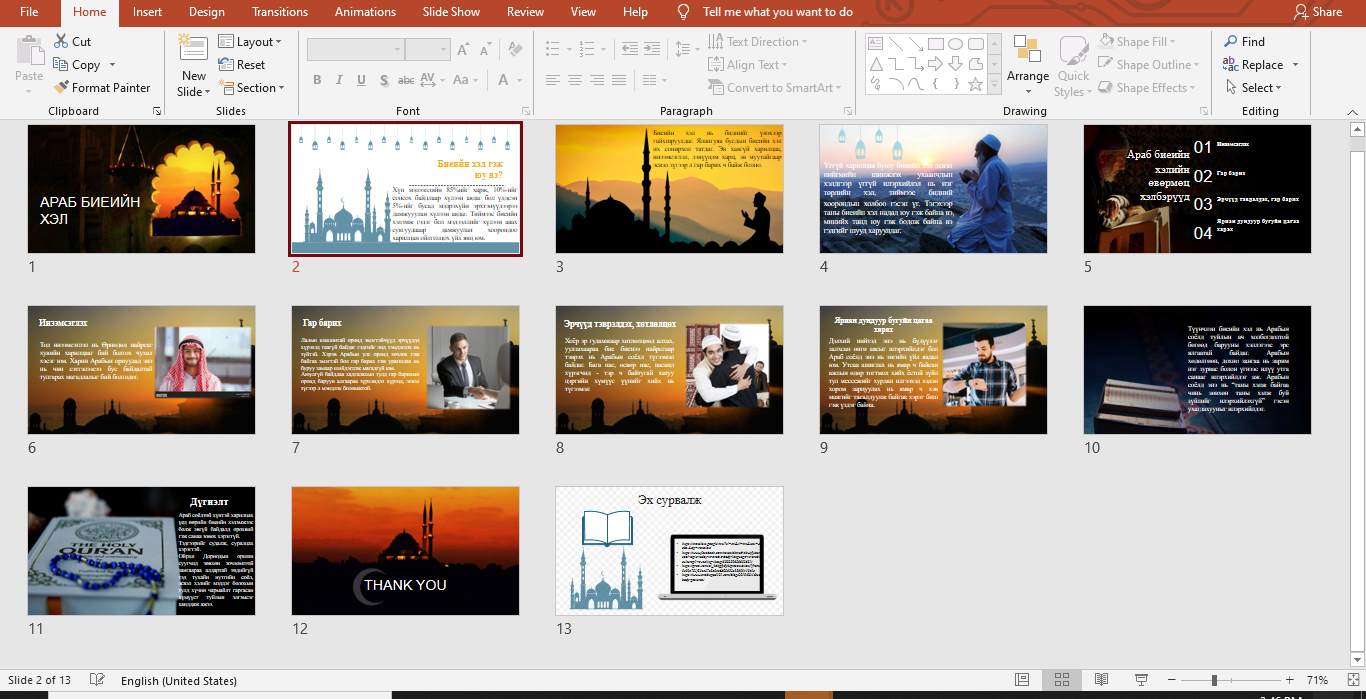Toggle Italic formatting
Viewport: 1366px width, 699px height.
click(x=339, y=79)
